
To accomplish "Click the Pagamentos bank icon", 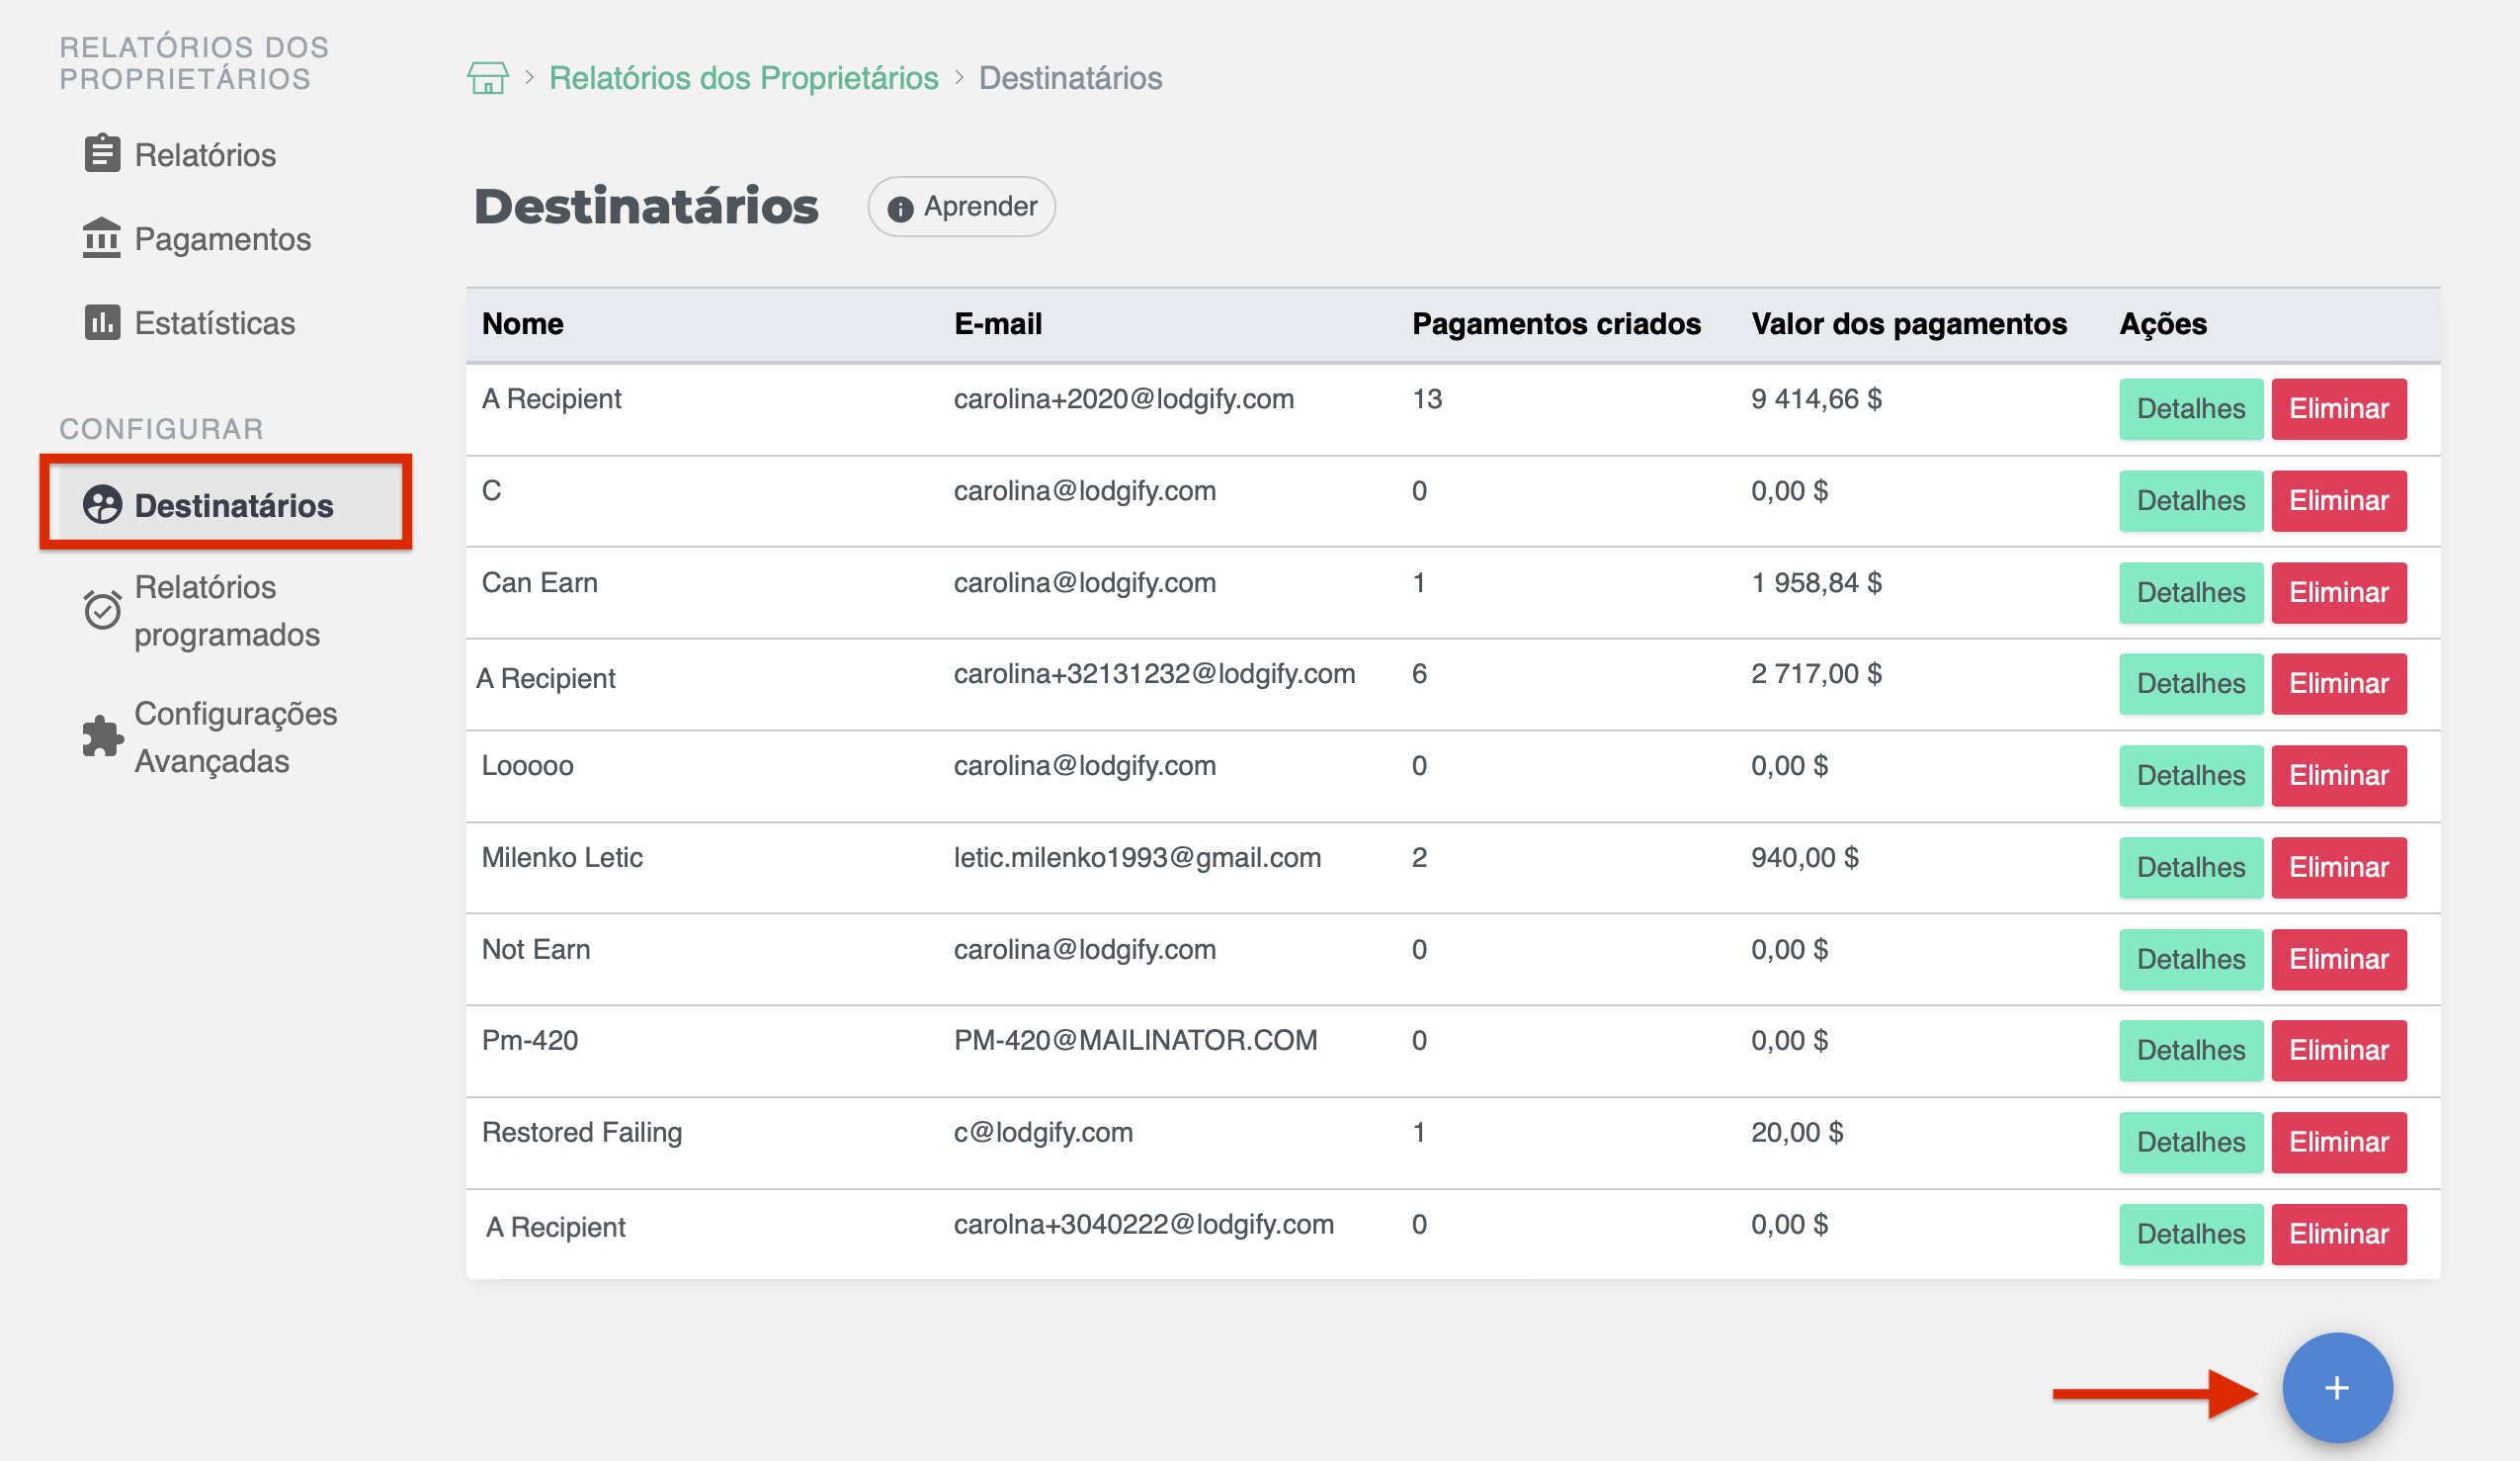I will pyautogui.click(x=102, y=238).
